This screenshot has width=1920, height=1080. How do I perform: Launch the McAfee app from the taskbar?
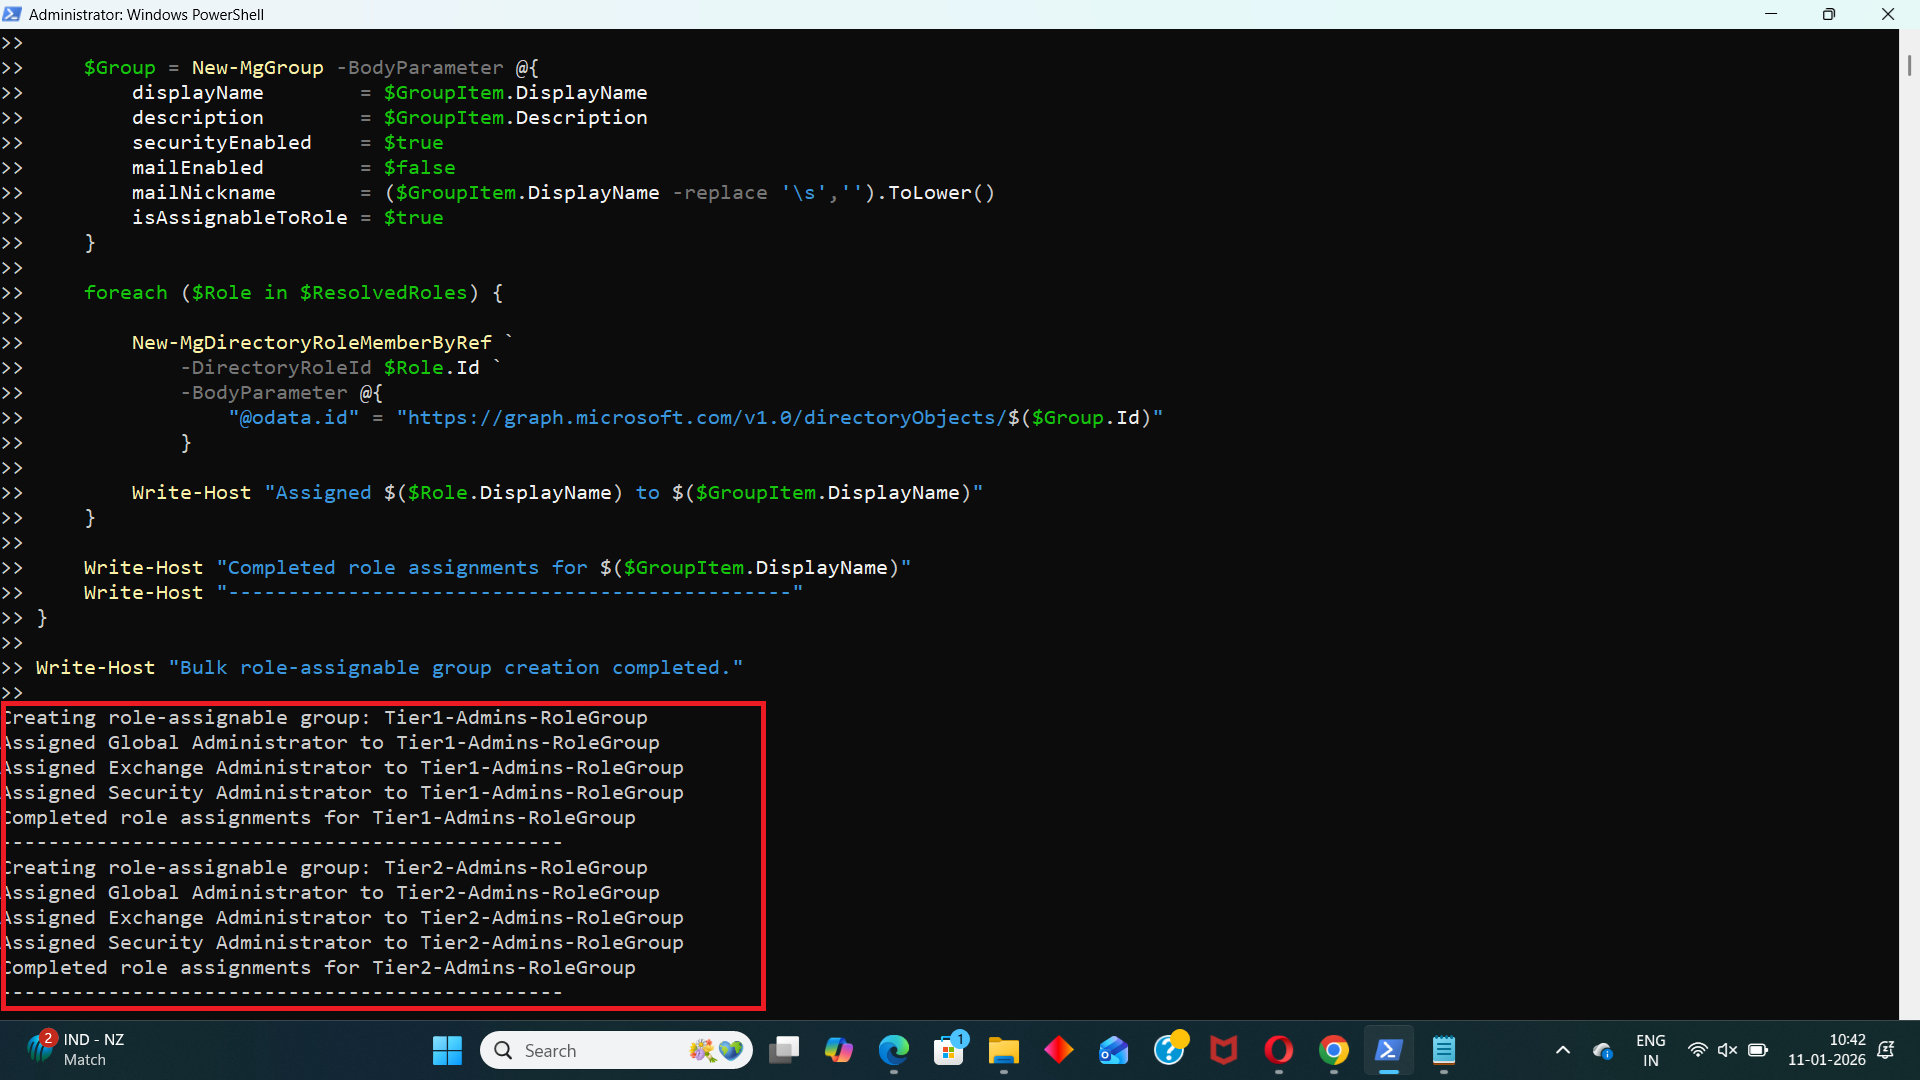(1223, 1050)
